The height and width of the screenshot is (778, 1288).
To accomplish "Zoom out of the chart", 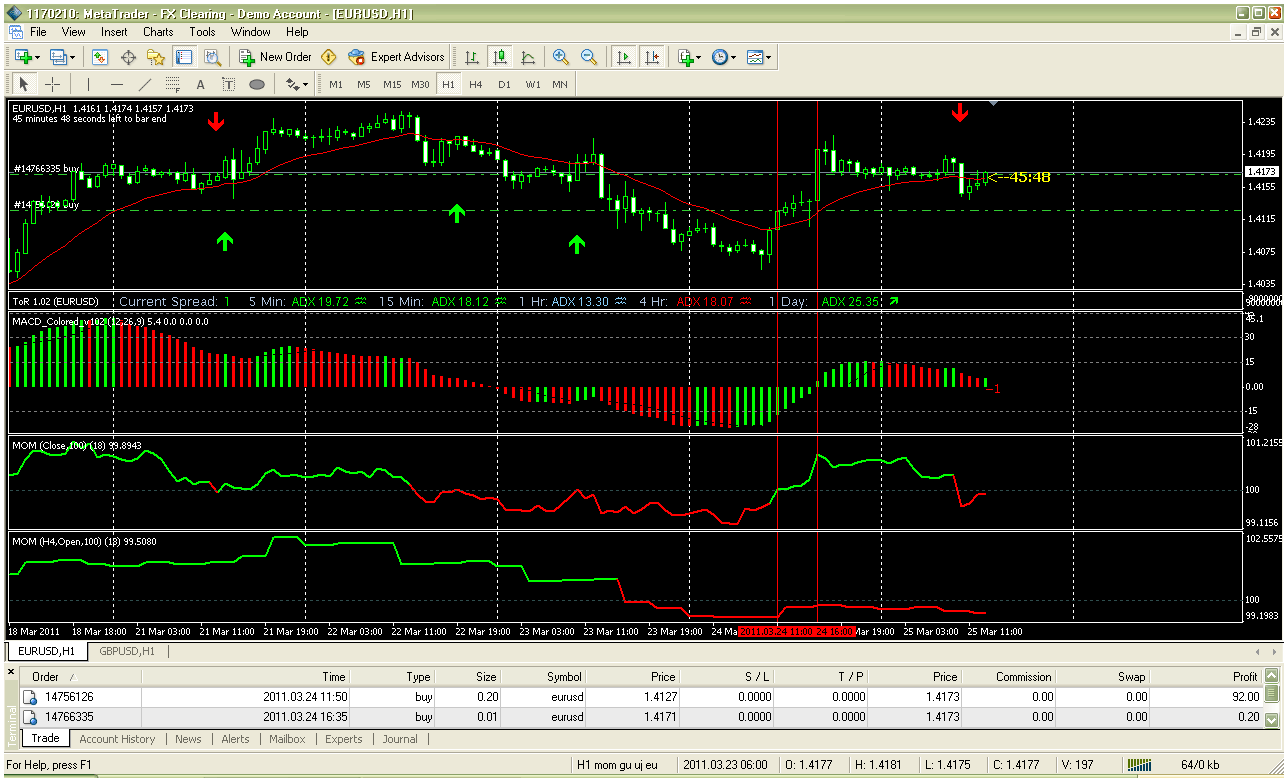I will click(x=589, y=57).
